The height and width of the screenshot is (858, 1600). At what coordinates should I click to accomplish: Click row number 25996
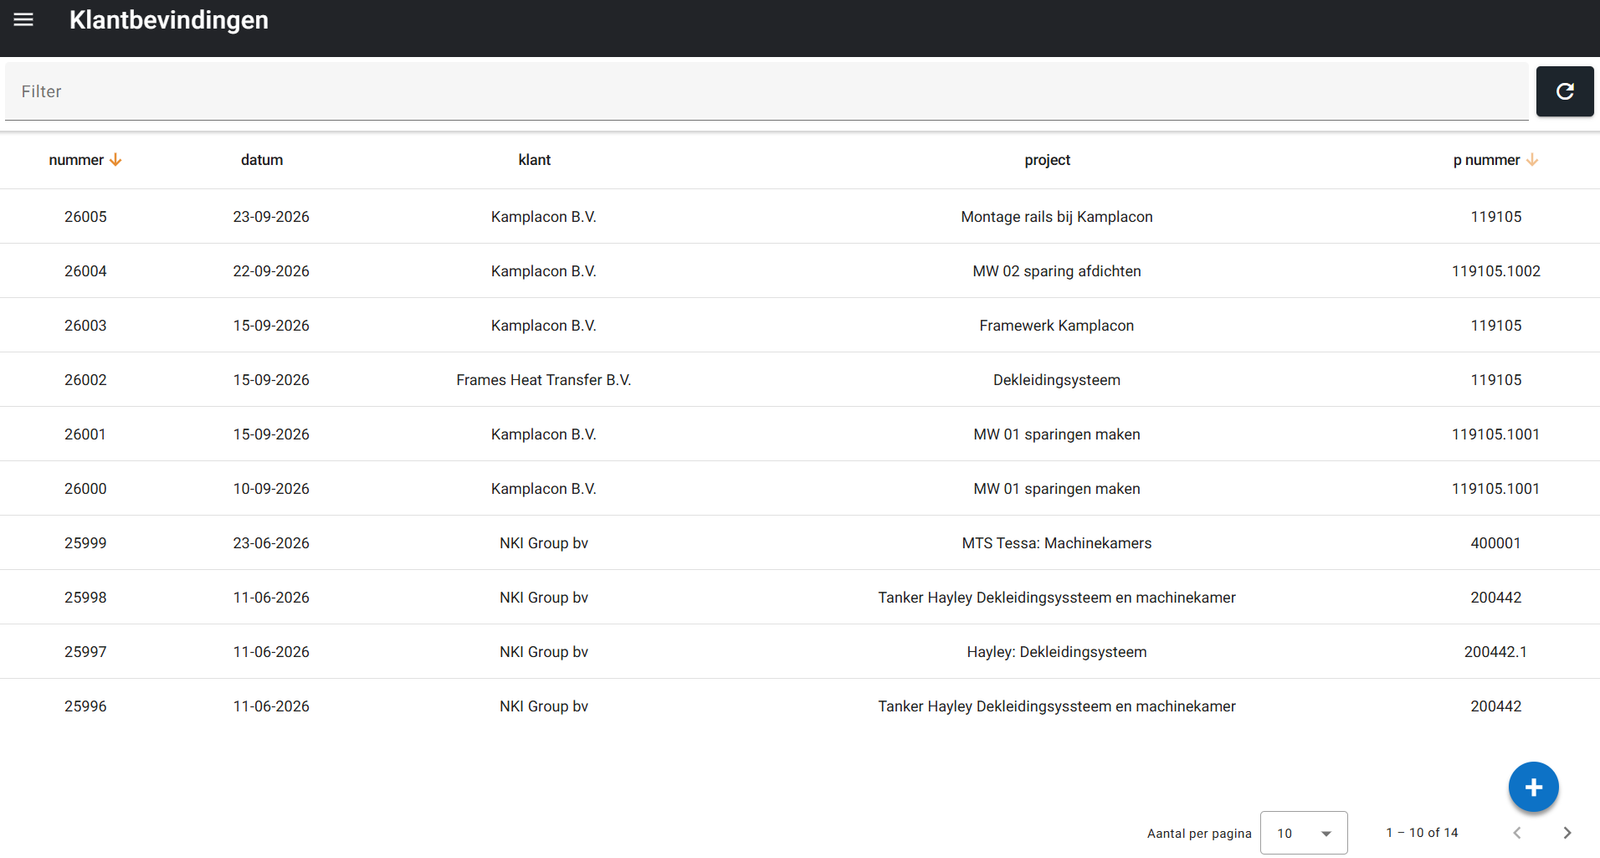tap(86, 706)
